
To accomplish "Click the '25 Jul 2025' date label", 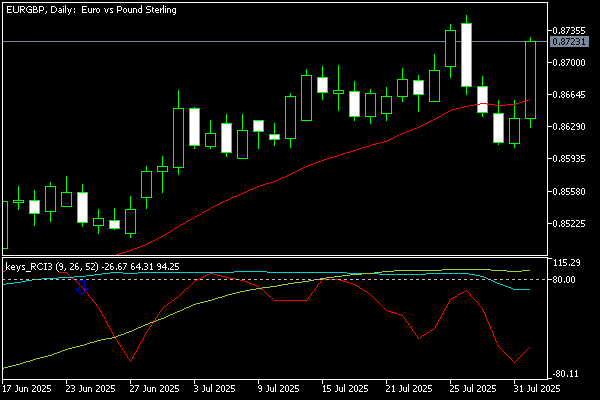I will (x=473, y=389).
